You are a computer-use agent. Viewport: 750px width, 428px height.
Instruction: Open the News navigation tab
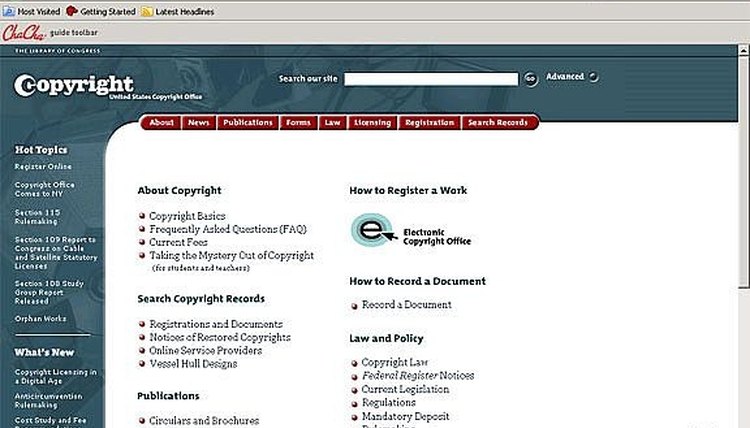click(199, 122)
